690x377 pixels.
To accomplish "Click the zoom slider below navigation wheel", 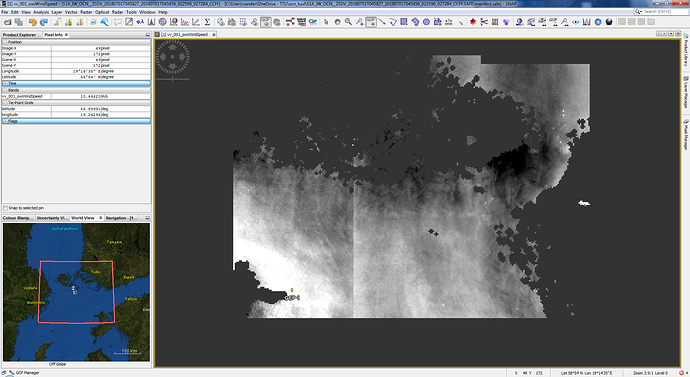I will point(172,79).
